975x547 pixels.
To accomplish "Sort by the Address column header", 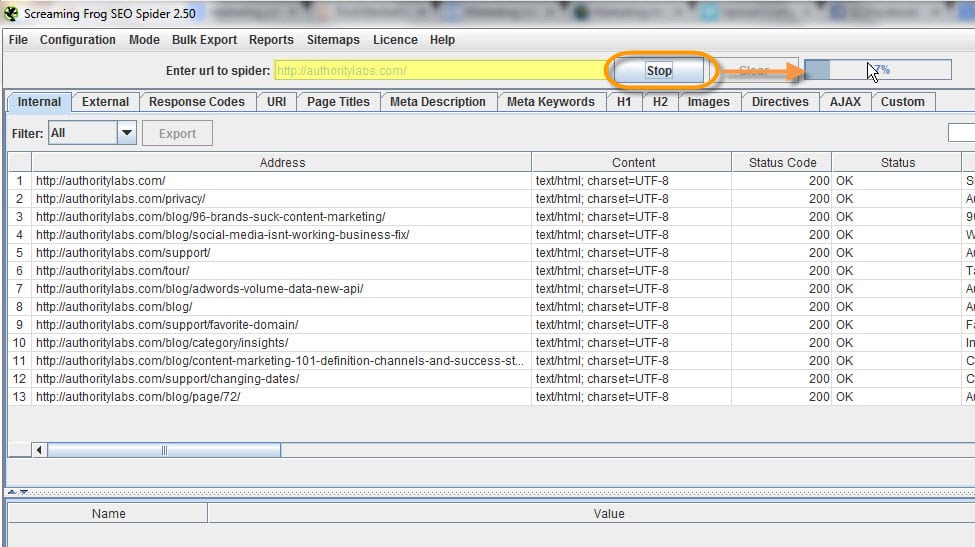I will [x=282, y=163].
